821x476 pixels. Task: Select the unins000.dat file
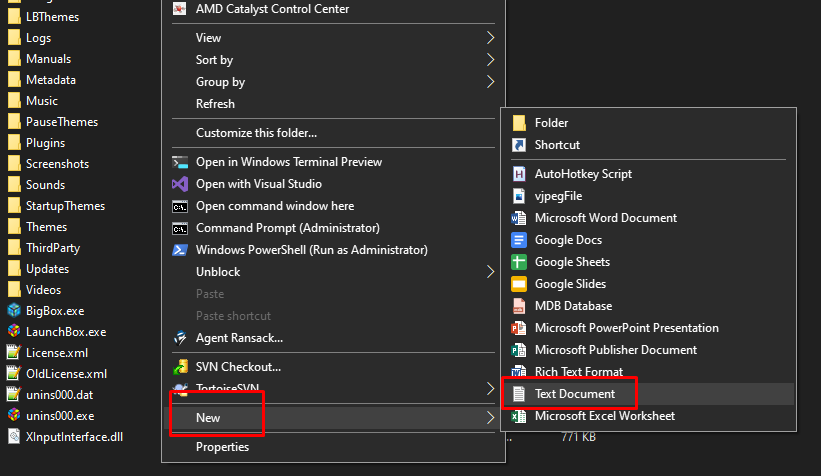(50, 394)
